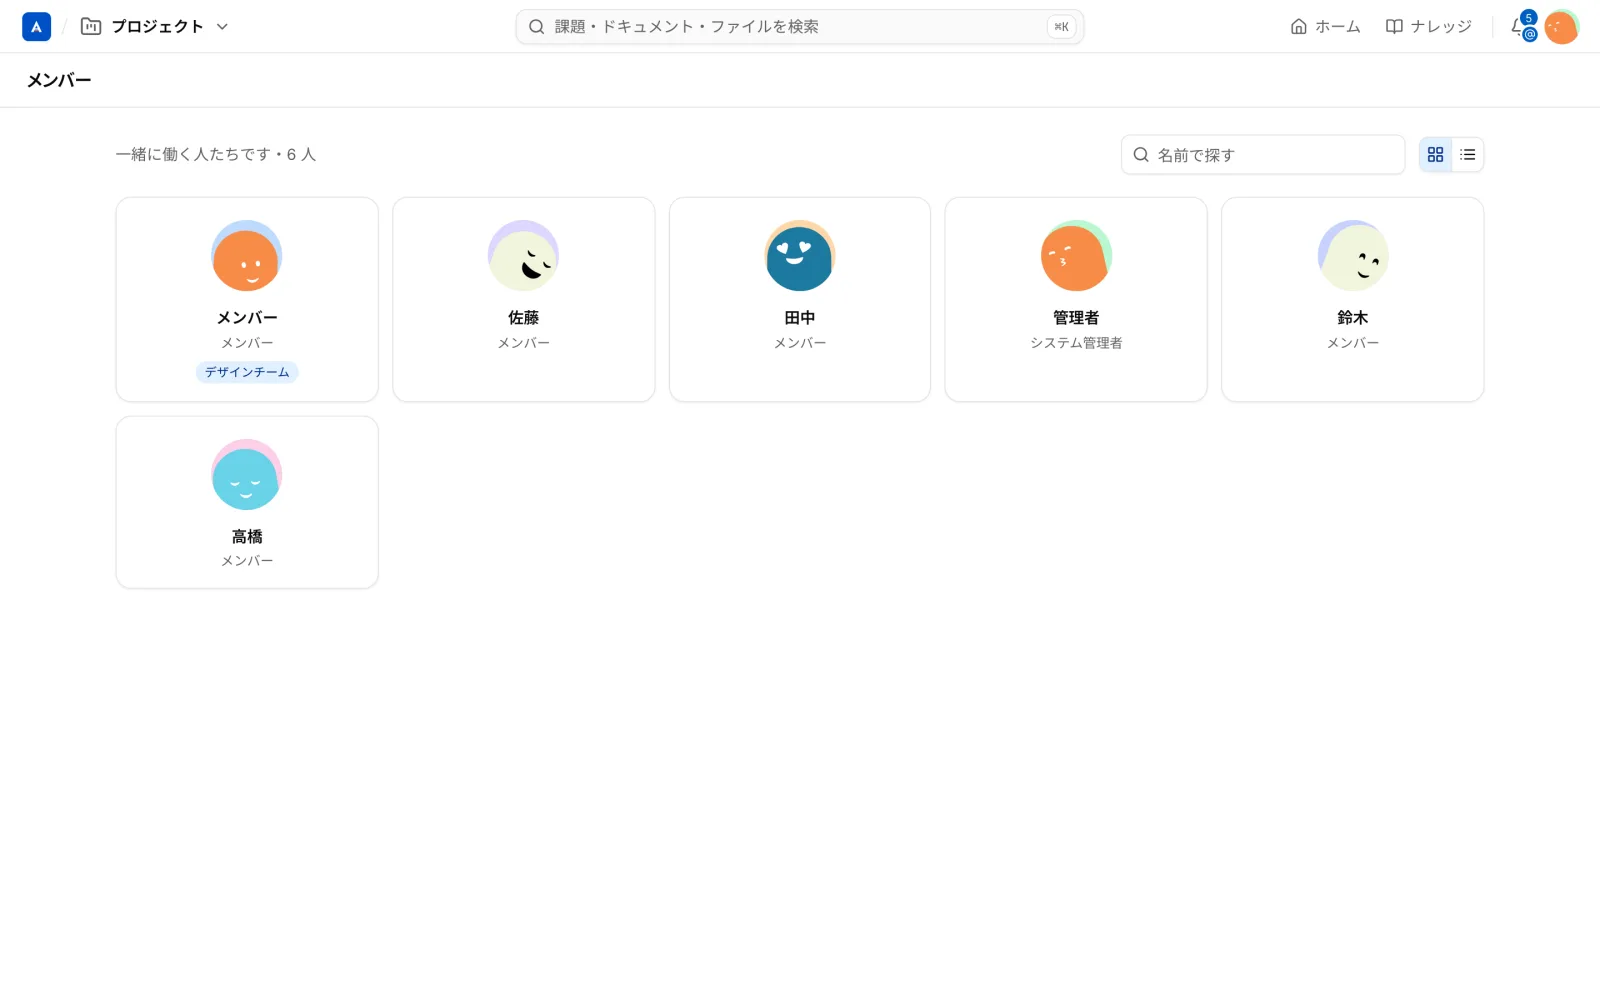The height and width of the screenshot is (1000, 1600).
Task: Open the user avatar menu
Action: click(x=1561, y=27)
